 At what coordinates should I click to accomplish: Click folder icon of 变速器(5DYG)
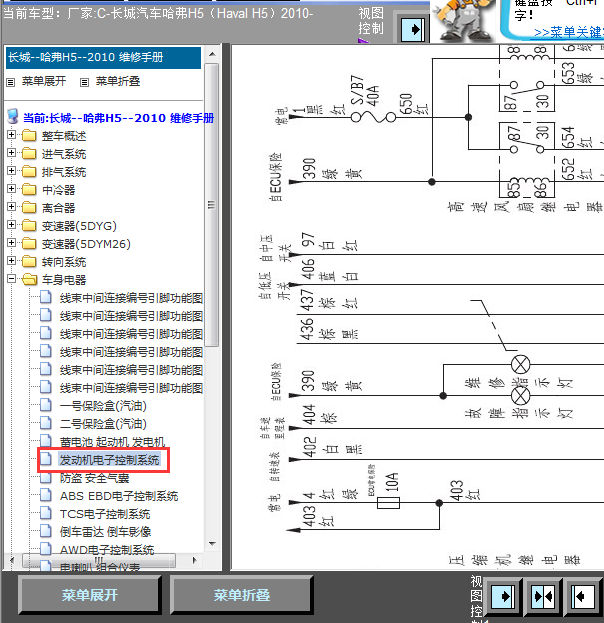point(29,225)
